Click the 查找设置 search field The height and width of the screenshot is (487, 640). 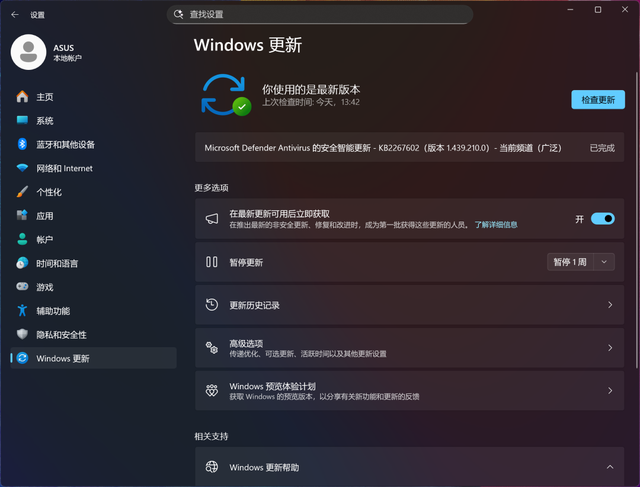320,15
